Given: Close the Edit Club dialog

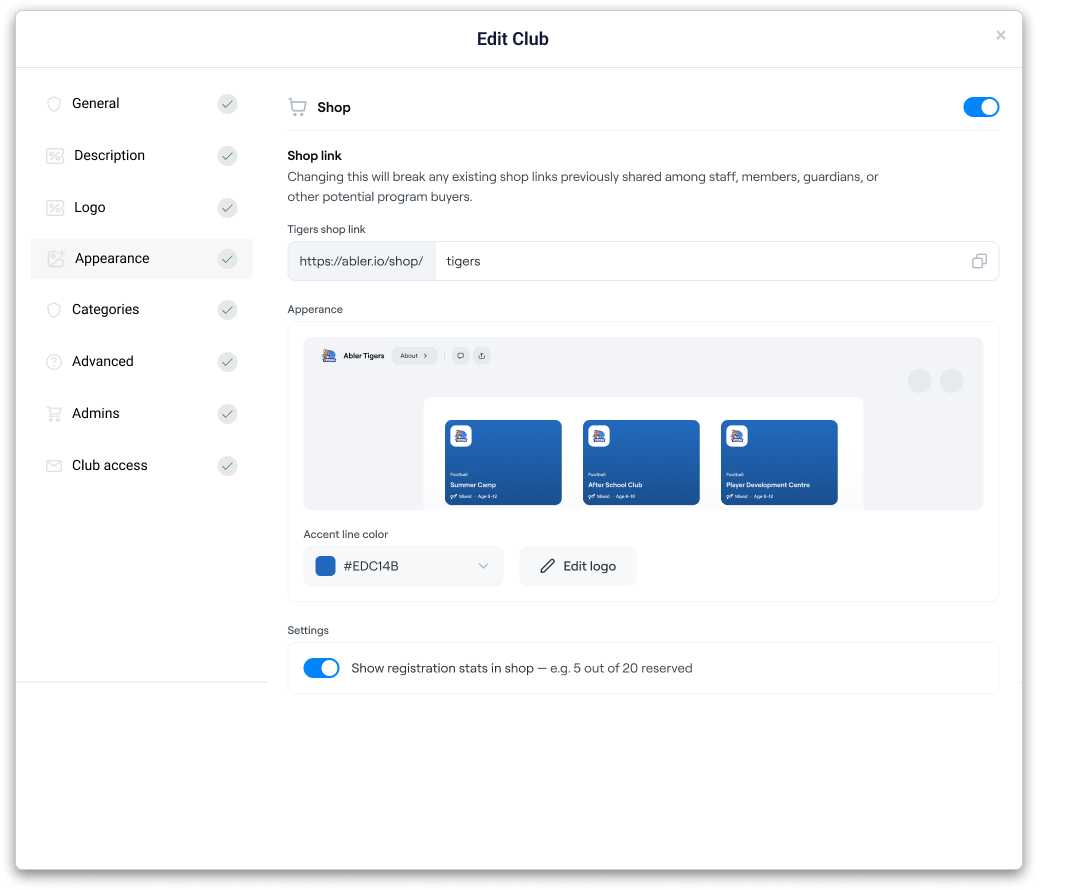Looking at the screenshot, I should pos(1001,35).
